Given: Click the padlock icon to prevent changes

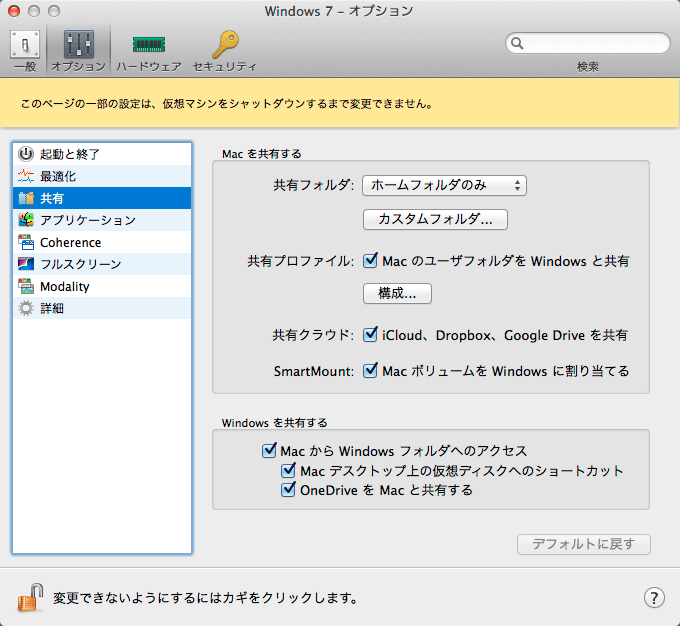Looking at the screenshot, I should tap(30, 597).
